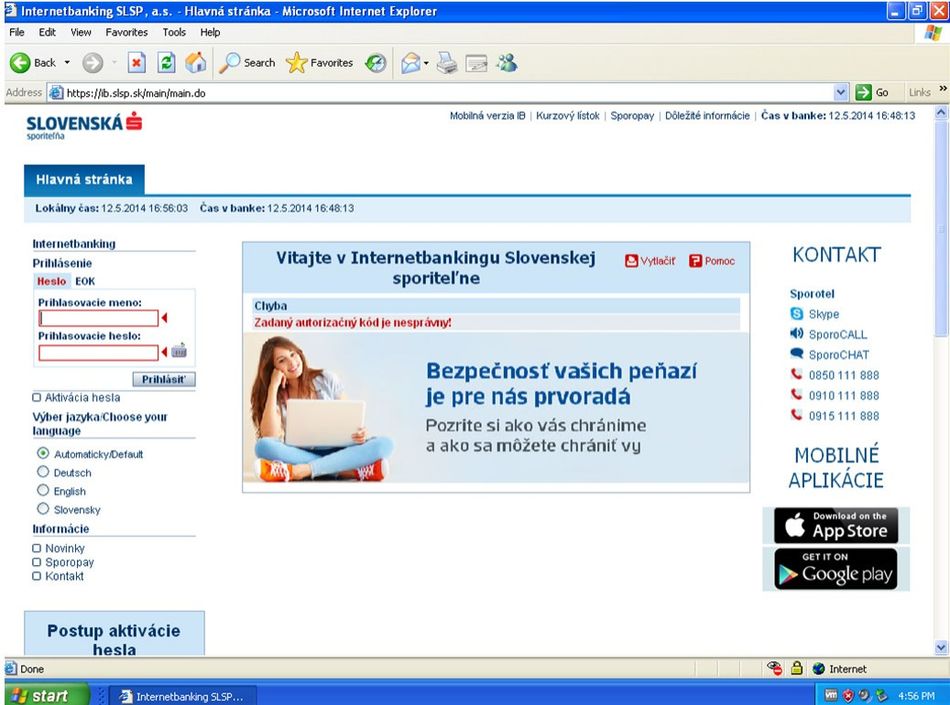Image resolution: width=950 pixels, height=705 pixels.
Task: Switch to Heslo login tab
Action: tap(51, 281)
